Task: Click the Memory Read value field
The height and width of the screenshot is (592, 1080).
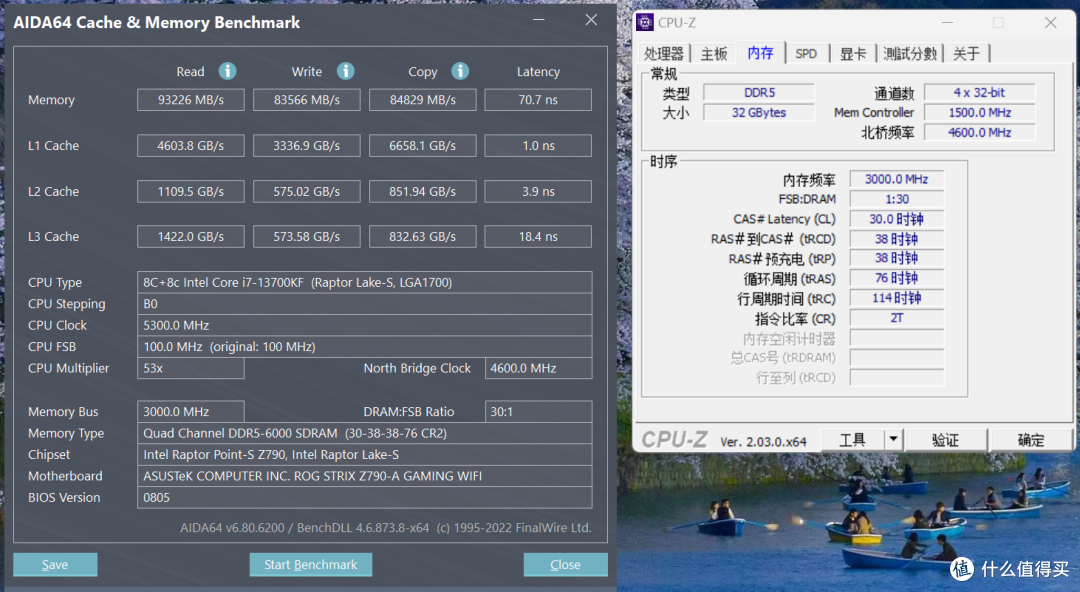Action: 190,100
